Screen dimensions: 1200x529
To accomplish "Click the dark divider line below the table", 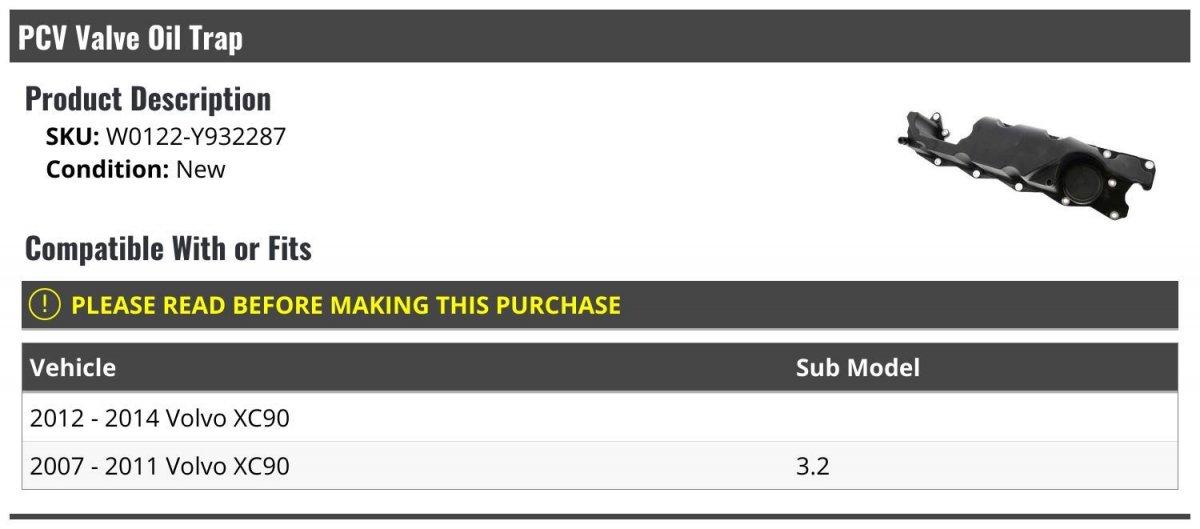I will tap(600, 517).
